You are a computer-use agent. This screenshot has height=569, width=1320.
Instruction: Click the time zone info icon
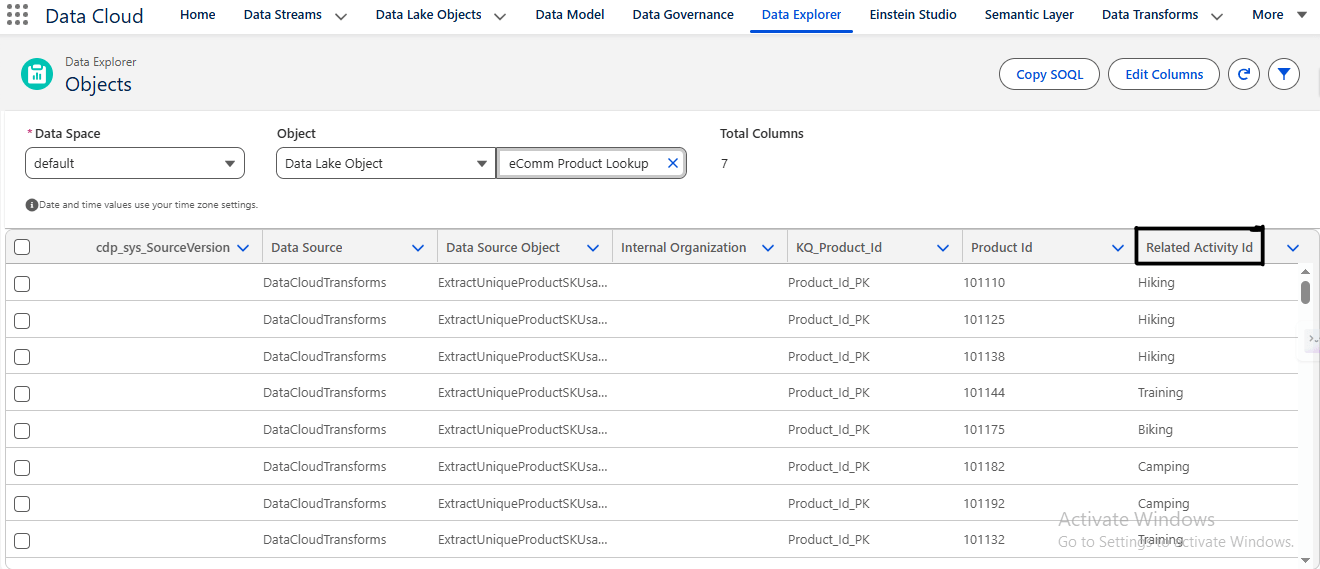tap(32, 205)
